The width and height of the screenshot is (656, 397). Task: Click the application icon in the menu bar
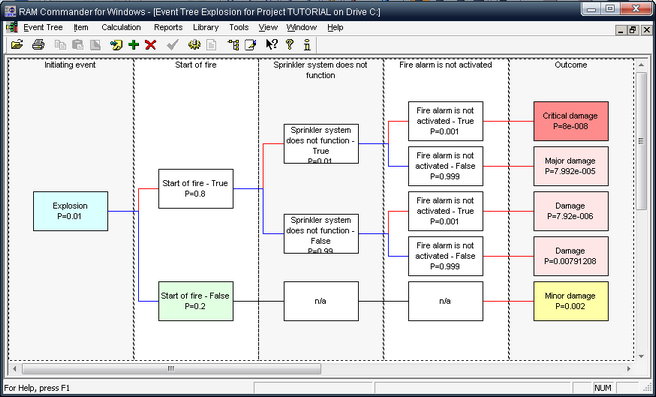[11, 27]
